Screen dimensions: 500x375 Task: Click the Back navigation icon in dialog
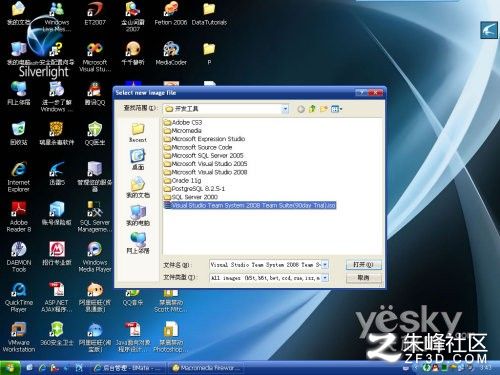click(x=301, y=109)
